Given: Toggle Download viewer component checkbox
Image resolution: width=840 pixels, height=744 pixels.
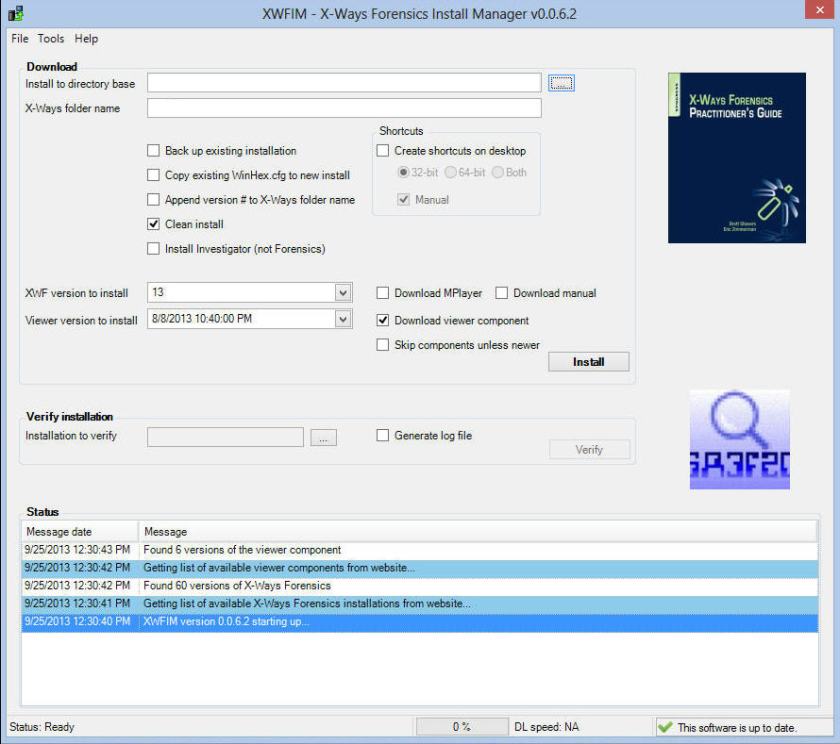Looking at the screenshot, I should (x=383, y=321).
